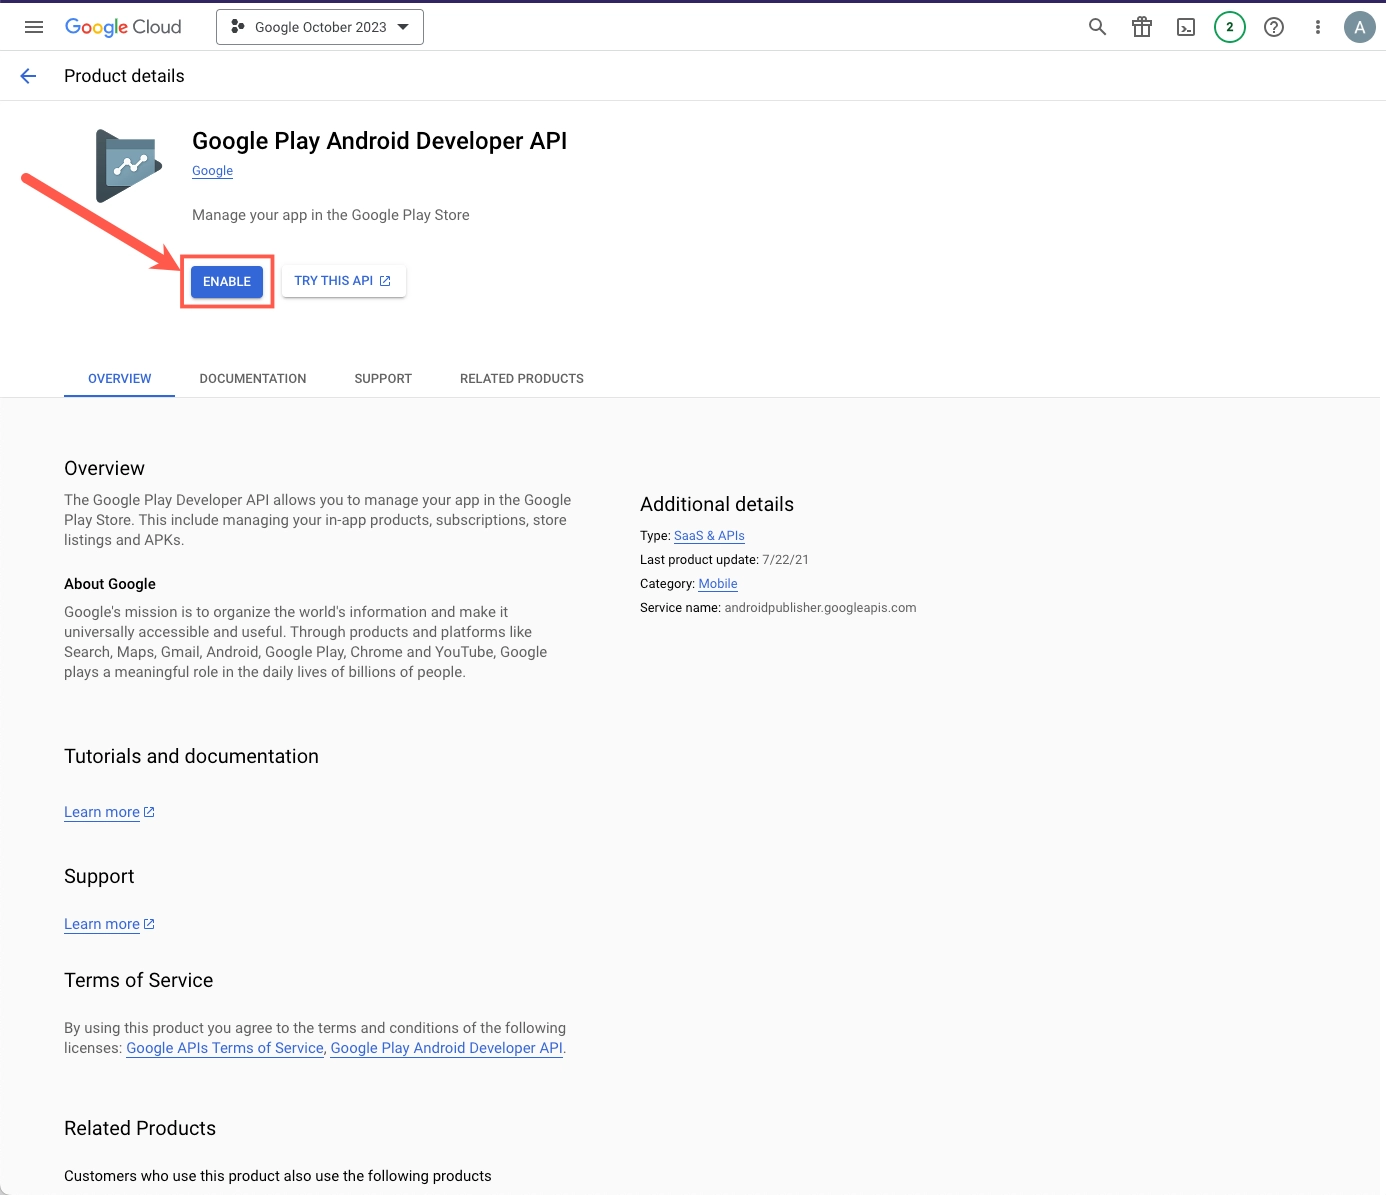
Task: Click the ENABLE button
Action: [227, 282]
